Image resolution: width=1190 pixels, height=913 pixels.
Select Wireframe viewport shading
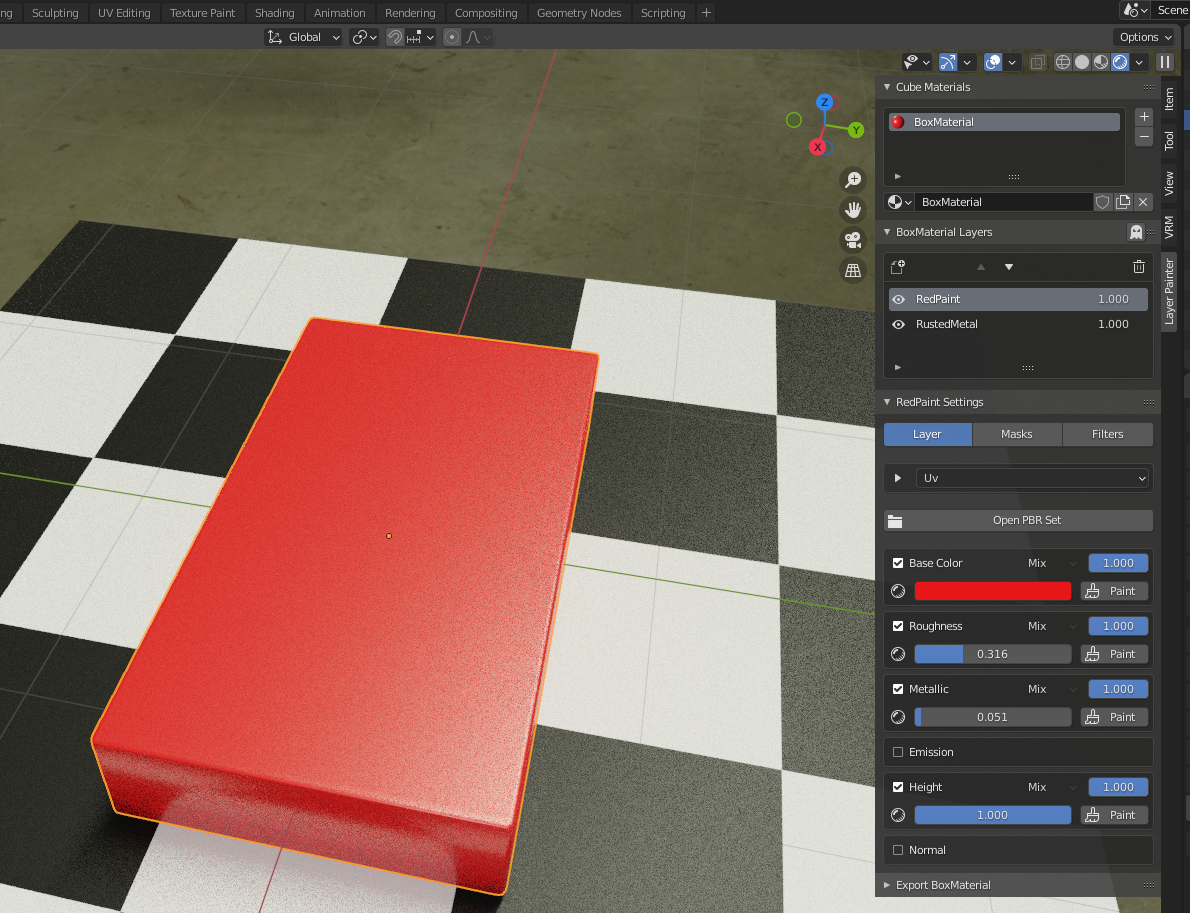coord(1062,61)
